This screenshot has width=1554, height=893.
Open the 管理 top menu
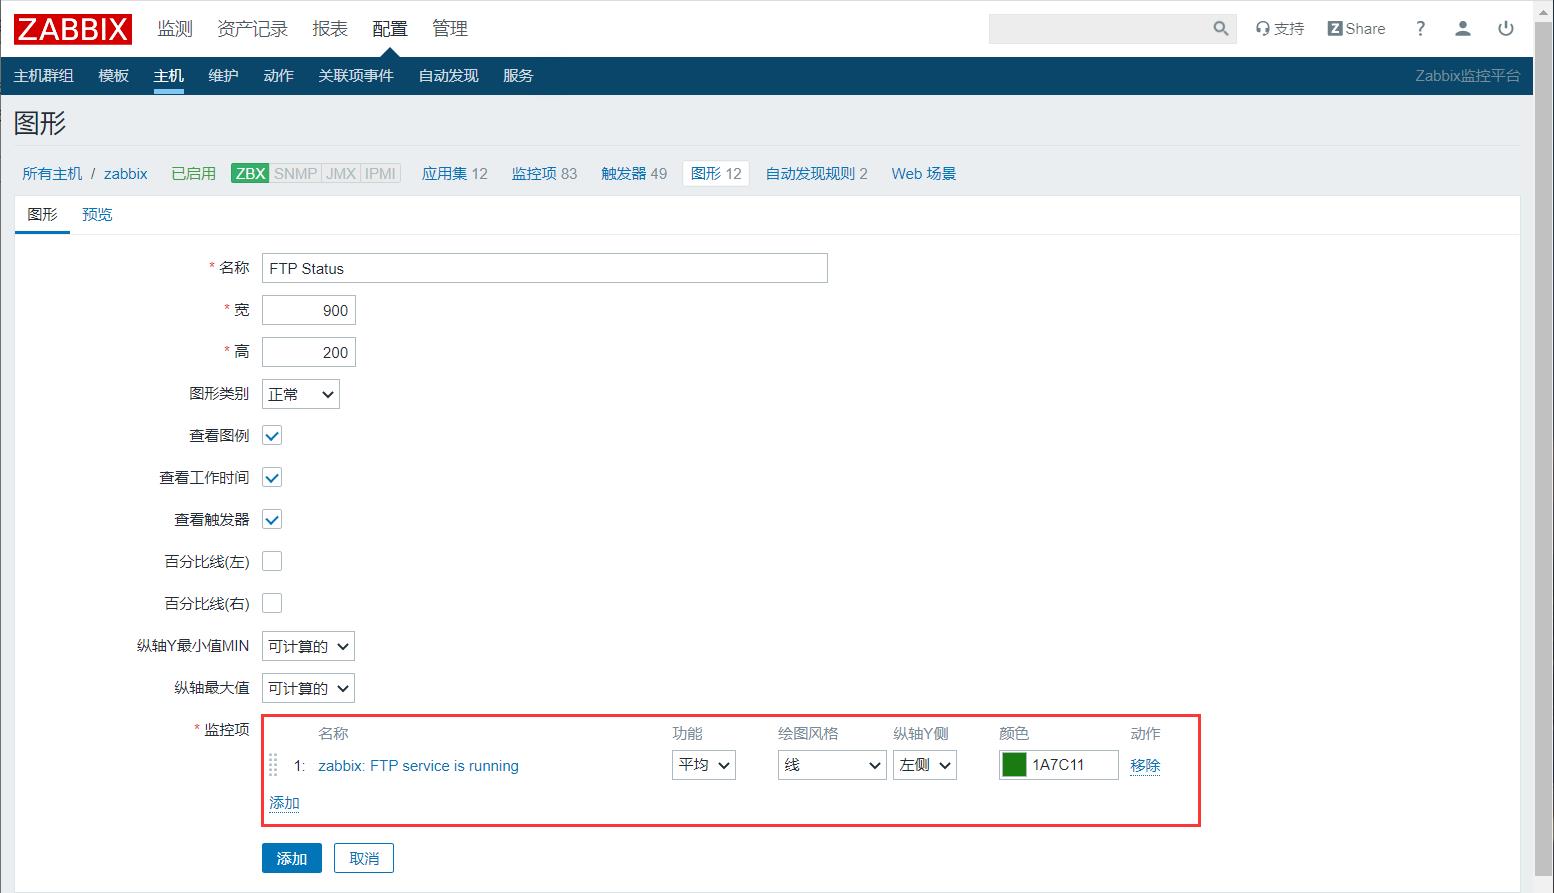pos(450,29)
